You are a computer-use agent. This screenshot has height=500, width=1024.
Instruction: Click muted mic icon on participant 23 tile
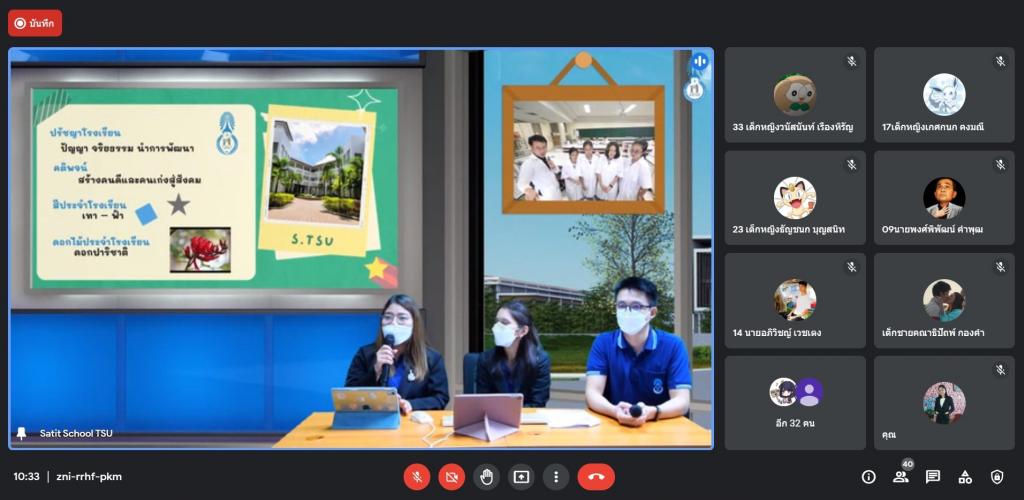tap(851, 164)
